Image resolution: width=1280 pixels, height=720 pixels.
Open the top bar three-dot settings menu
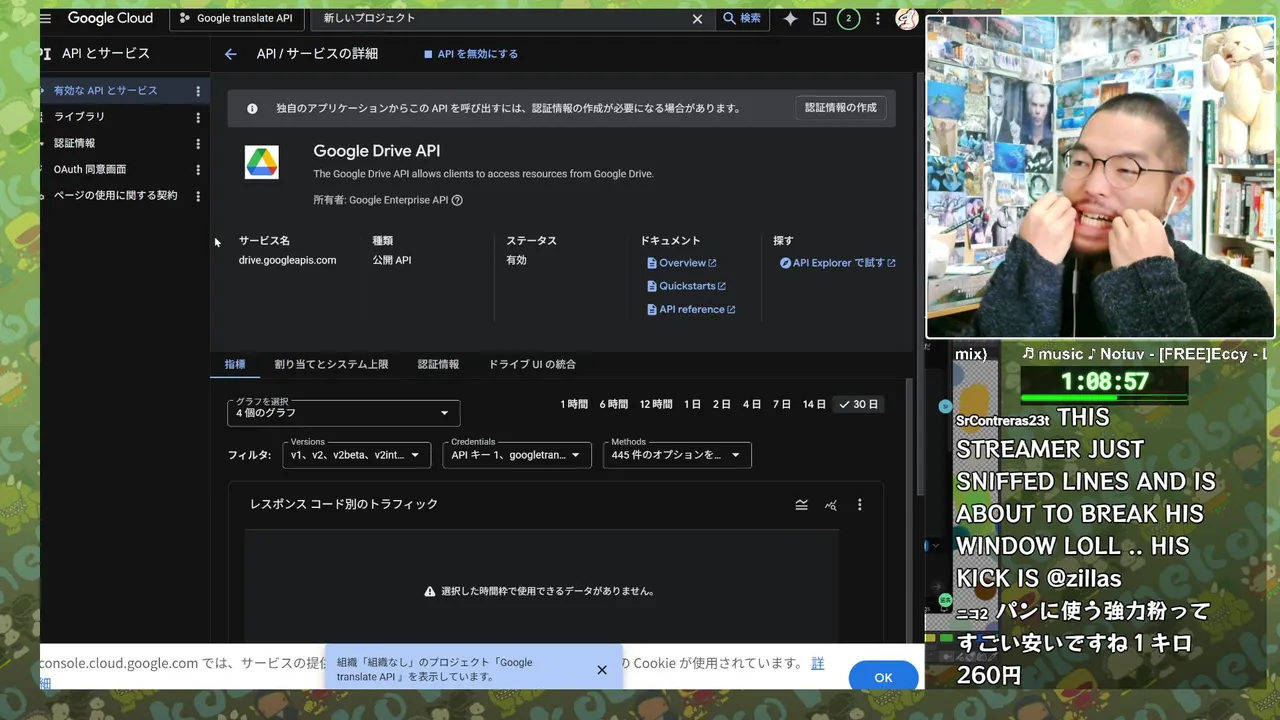[878, 19]
